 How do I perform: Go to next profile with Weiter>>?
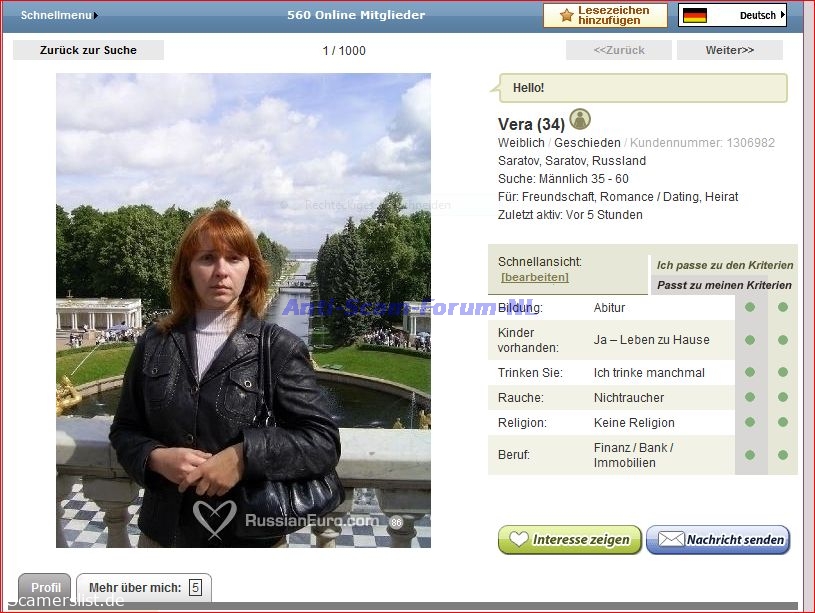coord(729,50)
